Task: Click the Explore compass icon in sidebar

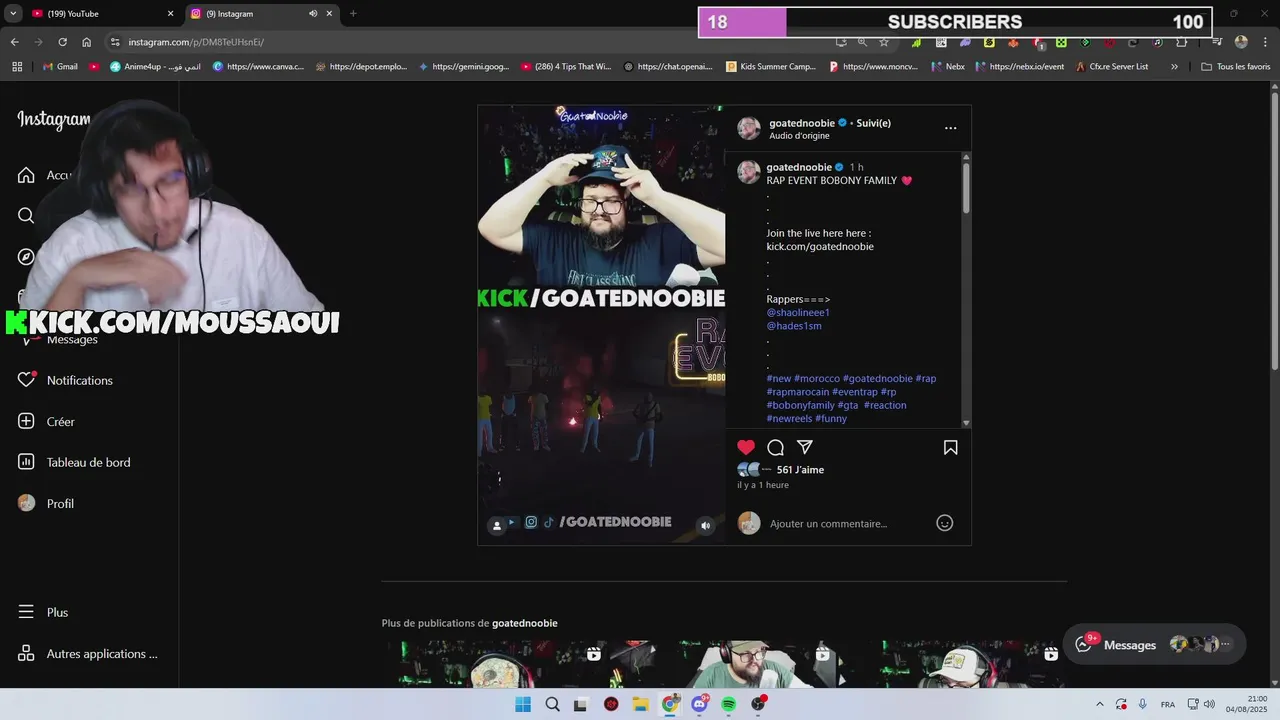Action: (x=26, y=256)
